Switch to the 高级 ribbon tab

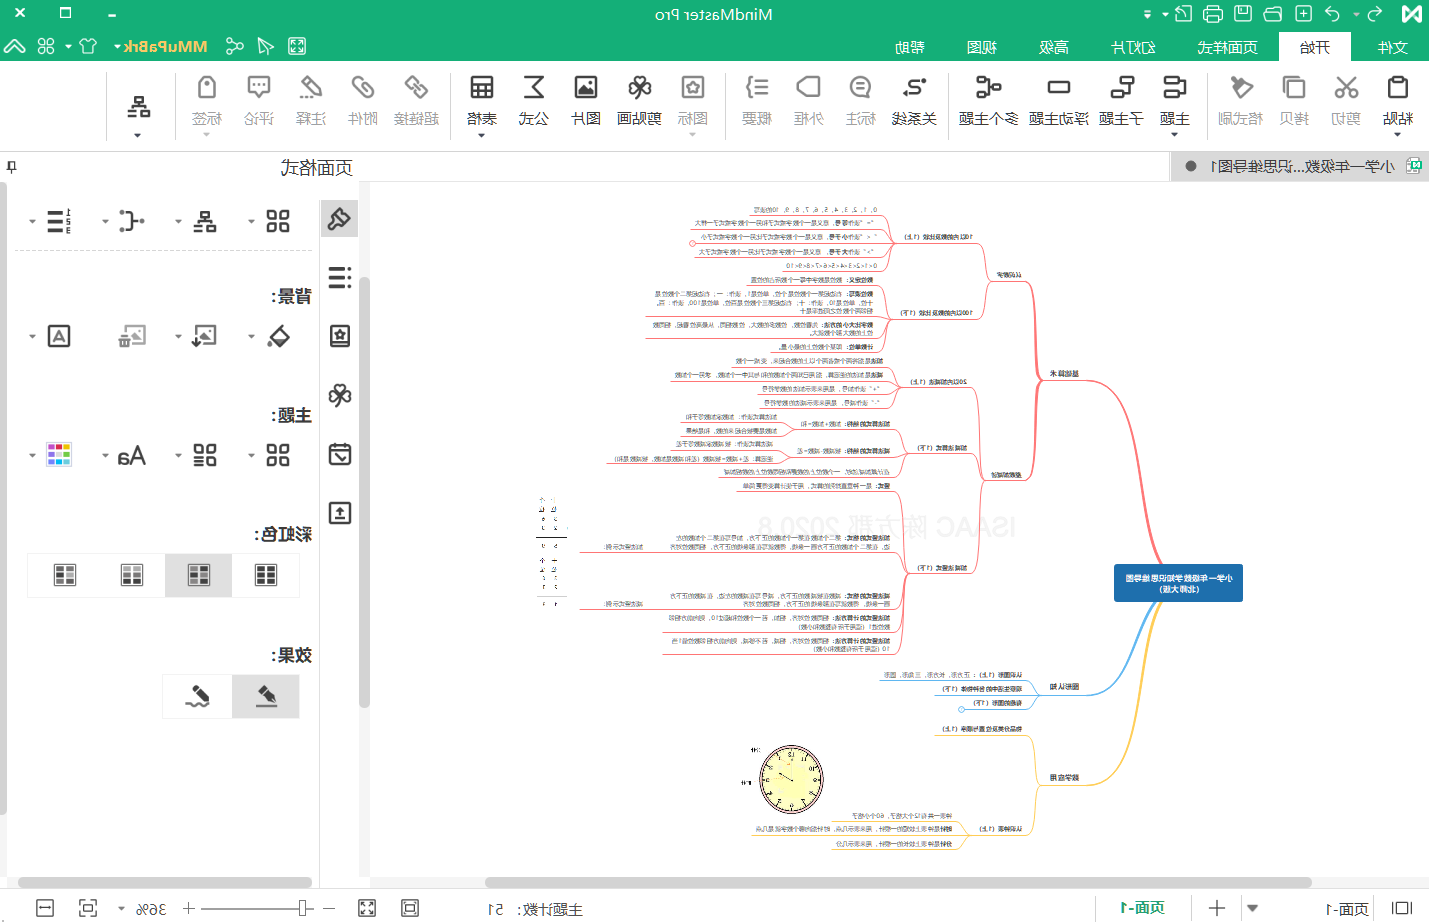pyautogui.click(x=1054, y=47)
